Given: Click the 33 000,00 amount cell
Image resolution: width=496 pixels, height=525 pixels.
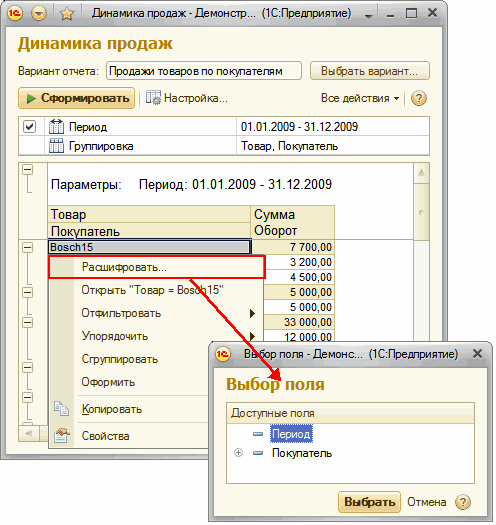Looking at the screenshot, I should (x=298, y=322).
